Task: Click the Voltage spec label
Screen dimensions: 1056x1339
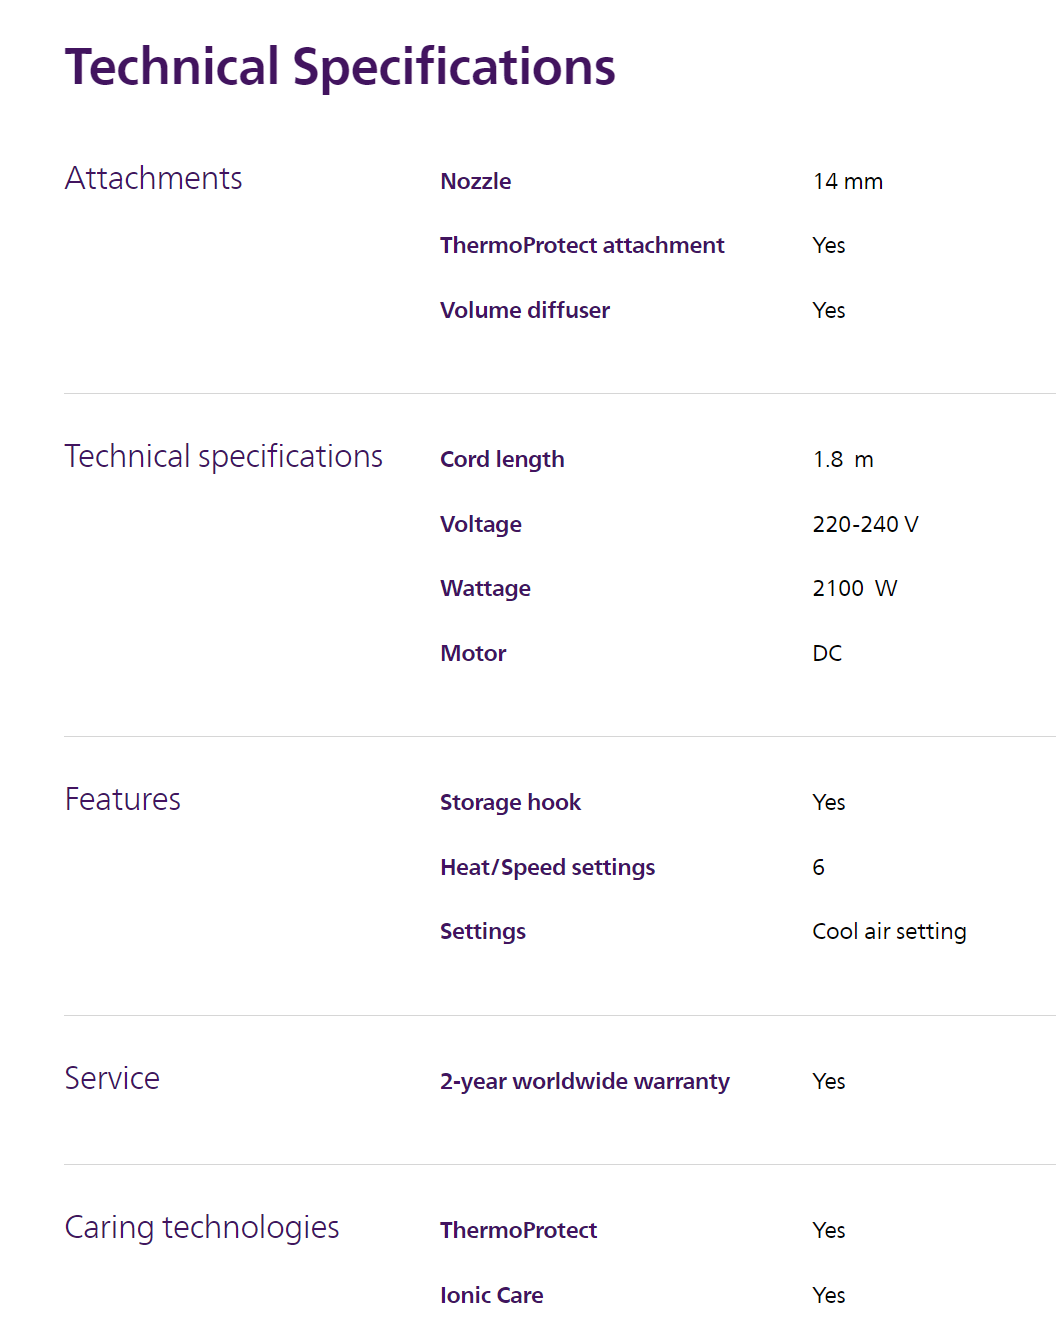Action: click(x=480, y=524)
